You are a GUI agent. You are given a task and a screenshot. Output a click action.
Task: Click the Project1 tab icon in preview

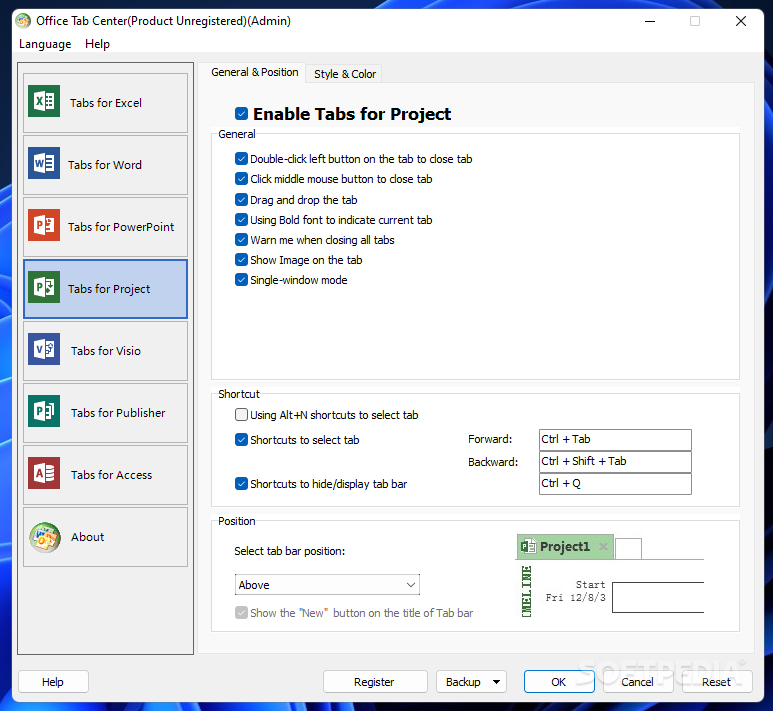(528, 546)
